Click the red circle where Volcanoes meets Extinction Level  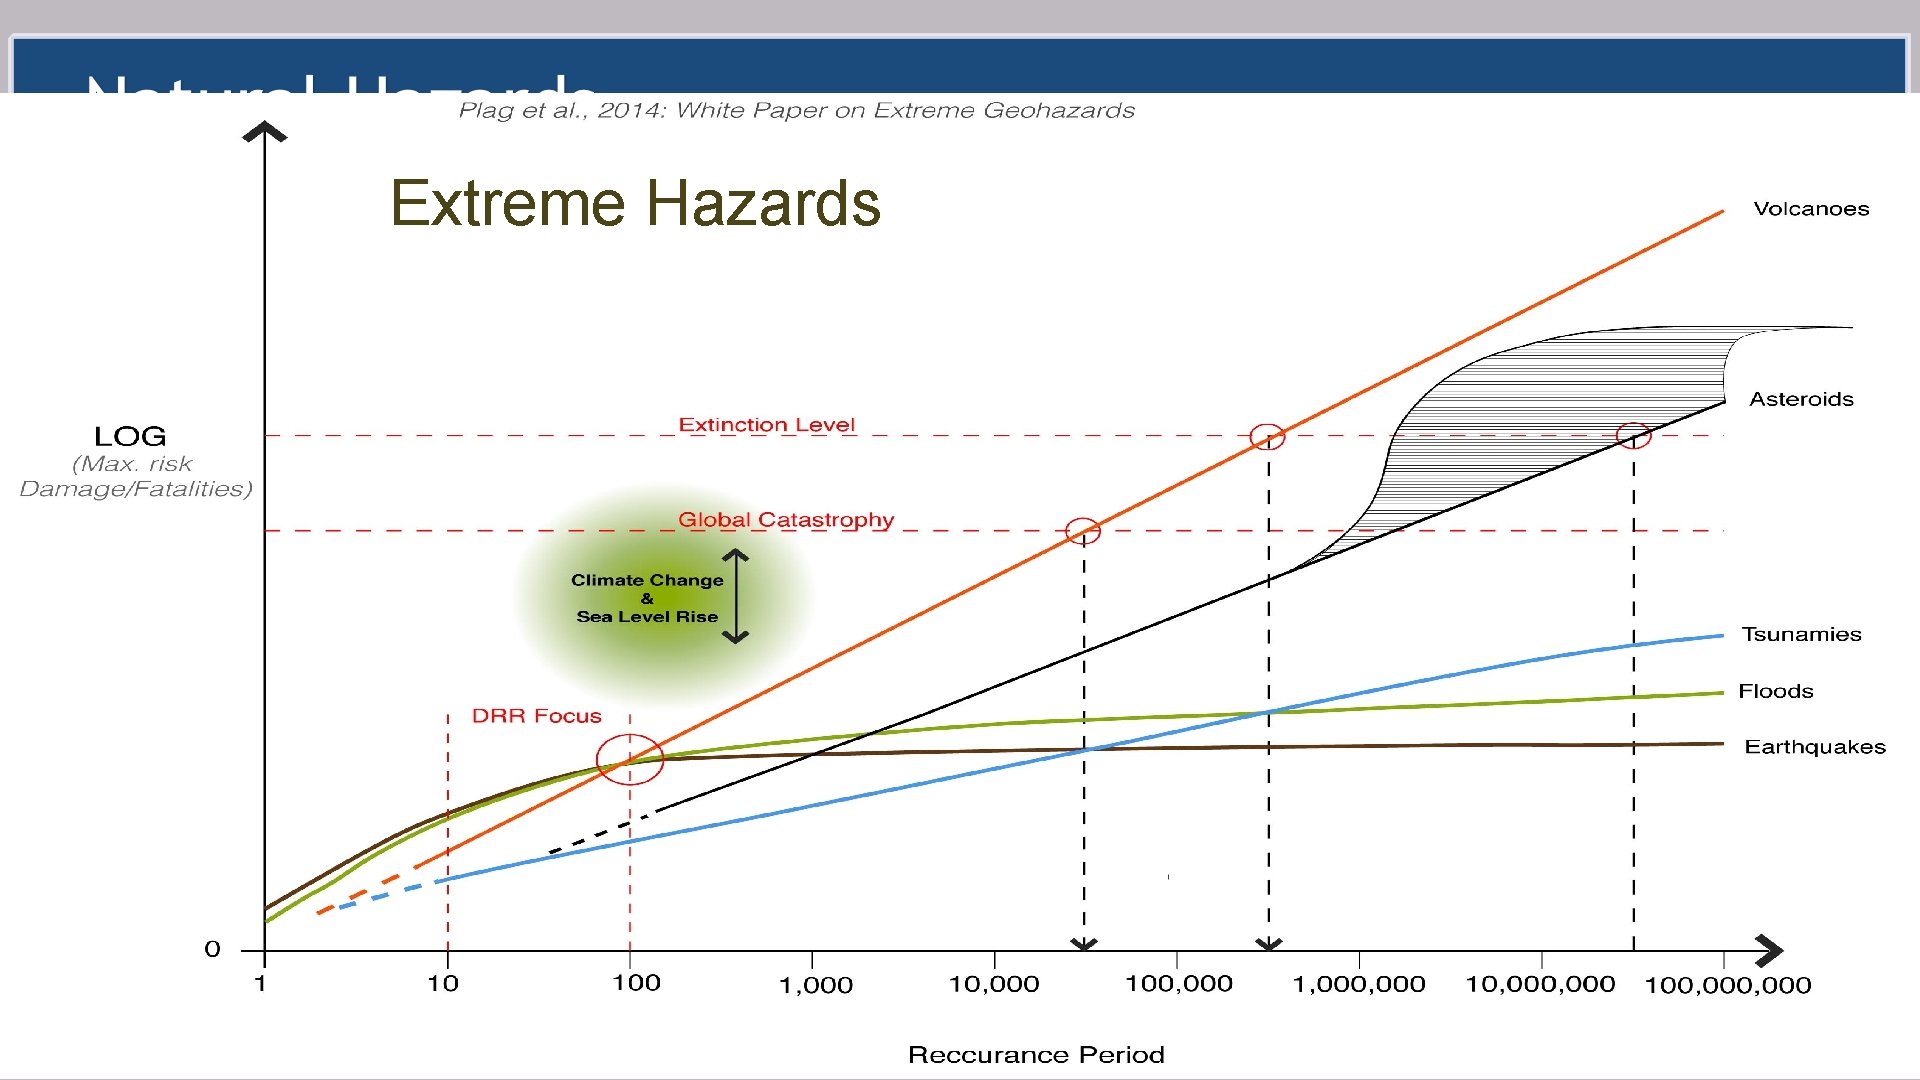click(x=1267, y=437)
